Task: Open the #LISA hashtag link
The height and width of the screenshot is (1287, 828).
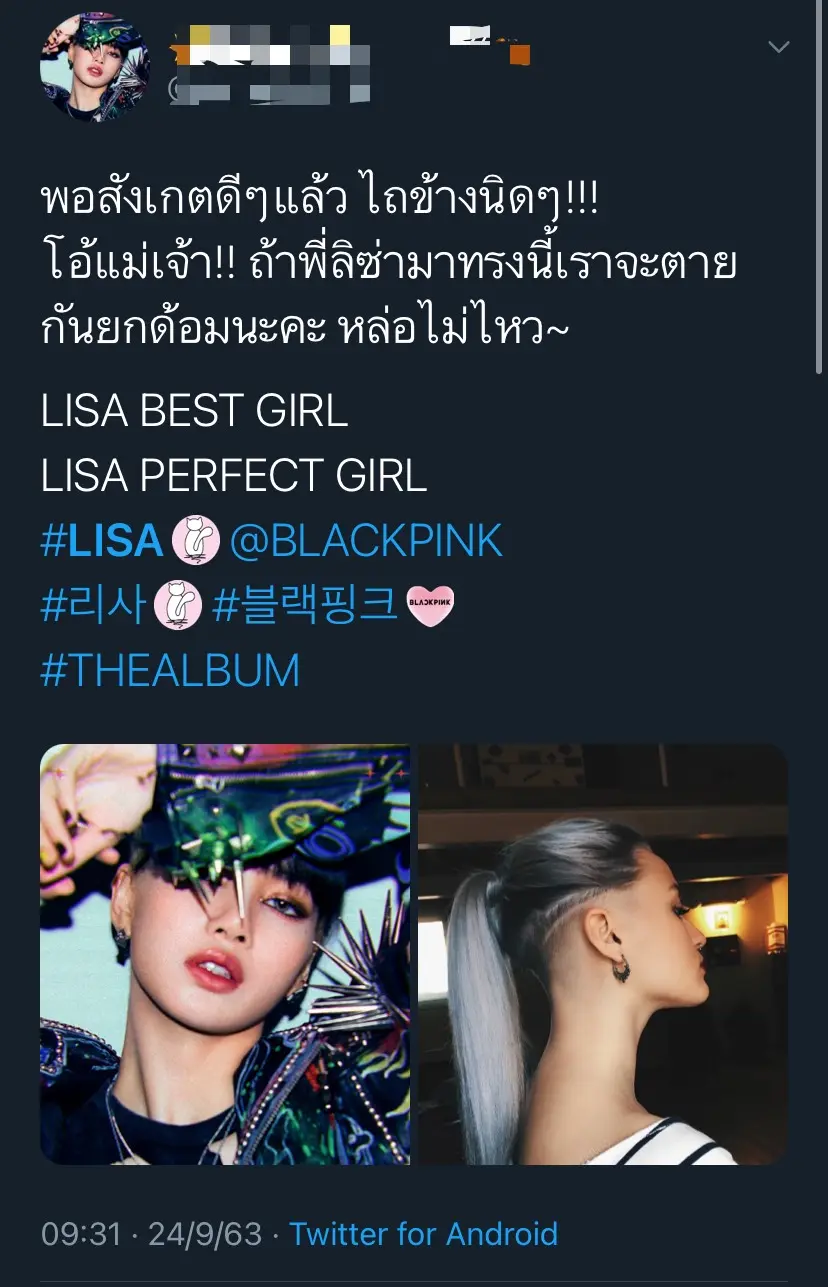Action: click(101, 541)
